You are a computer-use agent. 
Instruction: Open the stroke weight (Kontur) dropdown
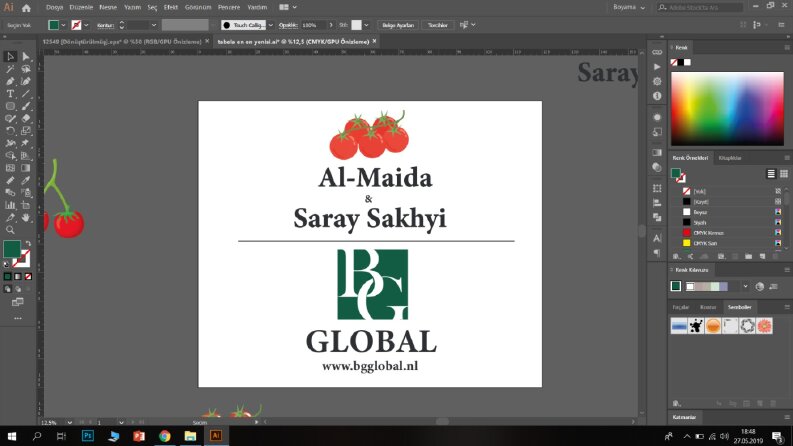pyautogui.click(x=154, y=25)
